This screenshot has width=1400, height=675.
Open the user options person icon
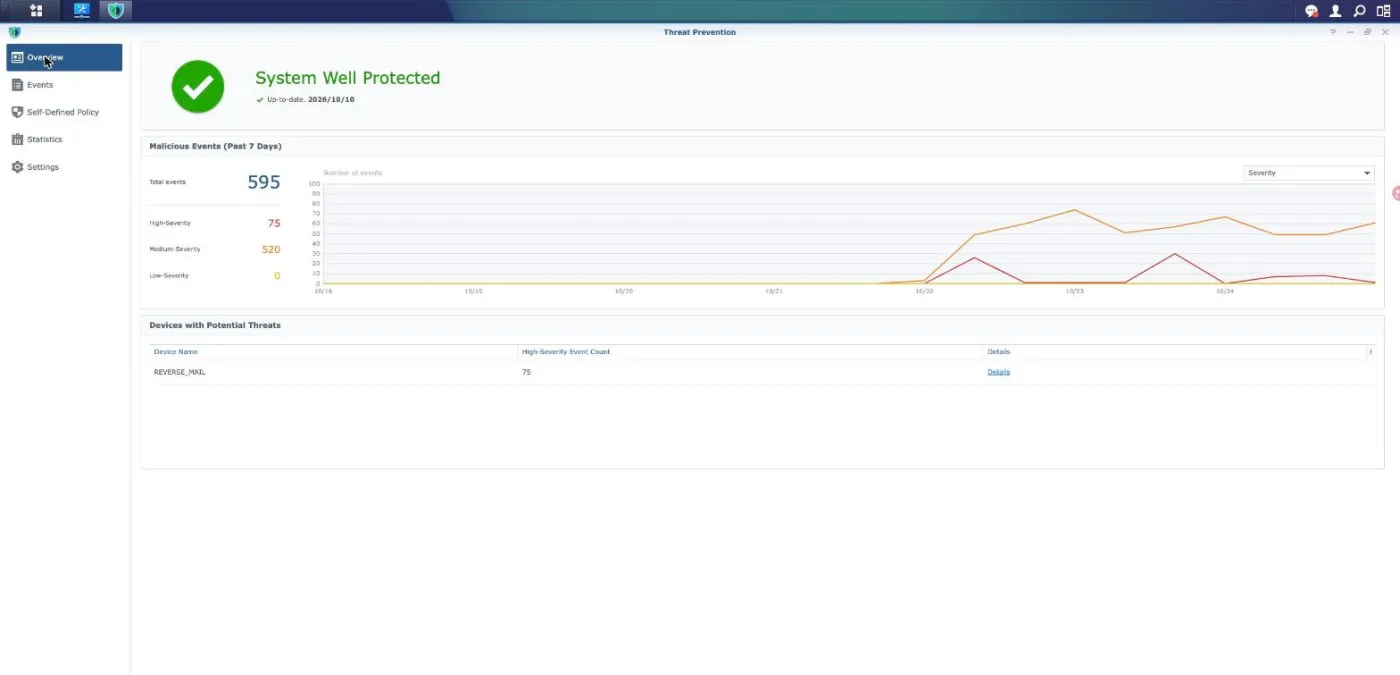(1335, 11)
